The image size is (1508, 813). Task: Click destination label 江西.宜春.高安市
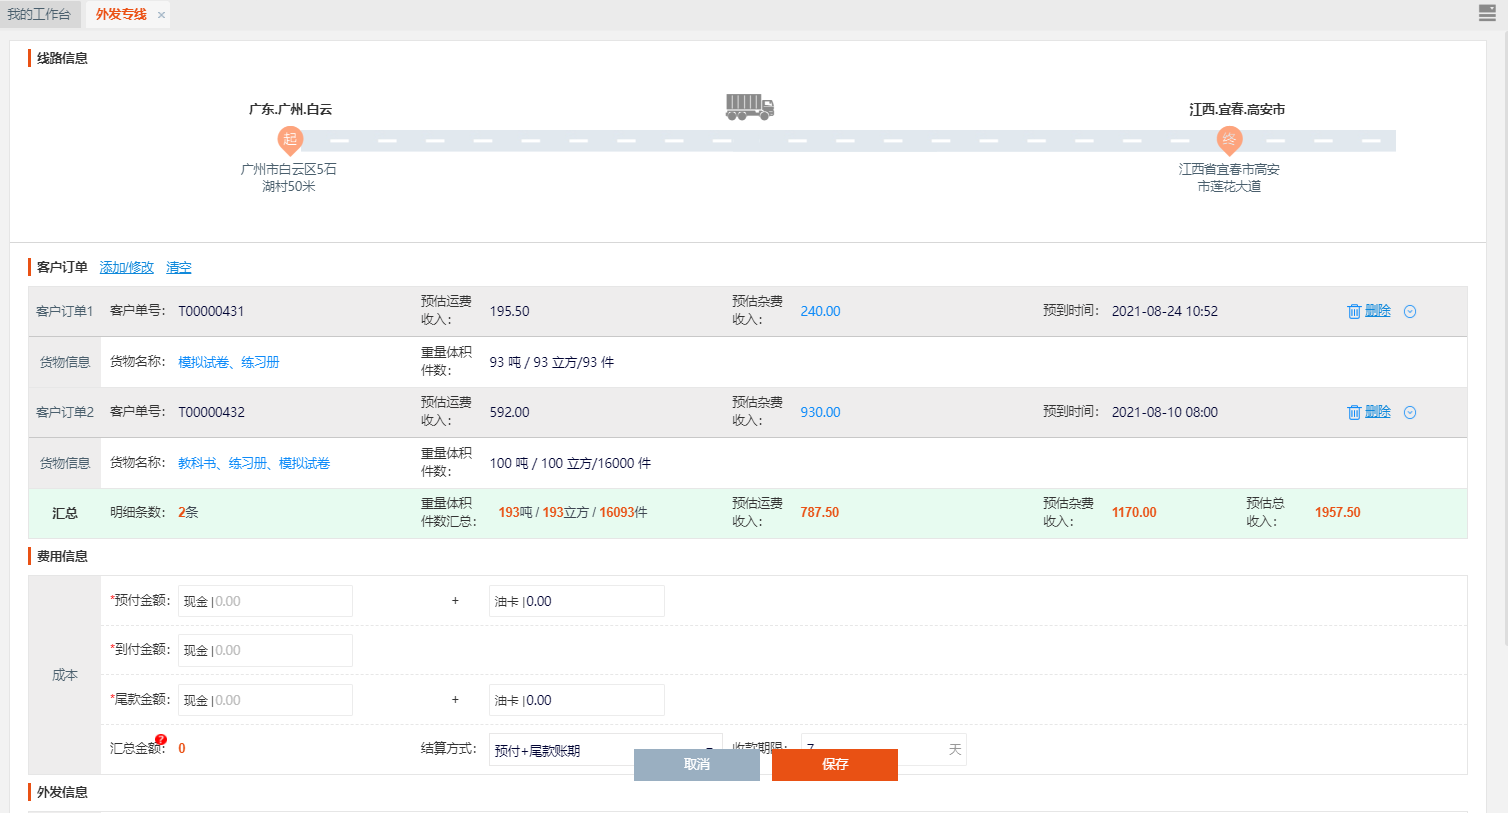click(1237, 109)
